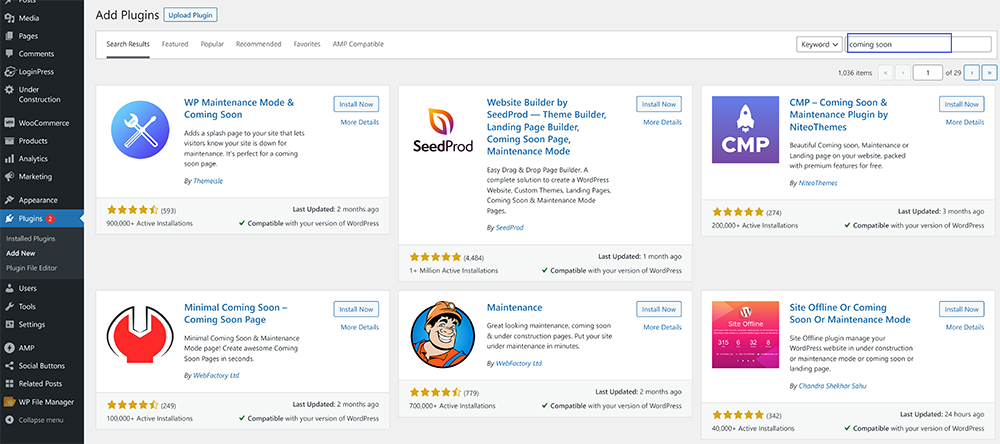Click Minimal Coming Soon plugin logo
Screen dimensions: 1000x444
pos(140,334)
